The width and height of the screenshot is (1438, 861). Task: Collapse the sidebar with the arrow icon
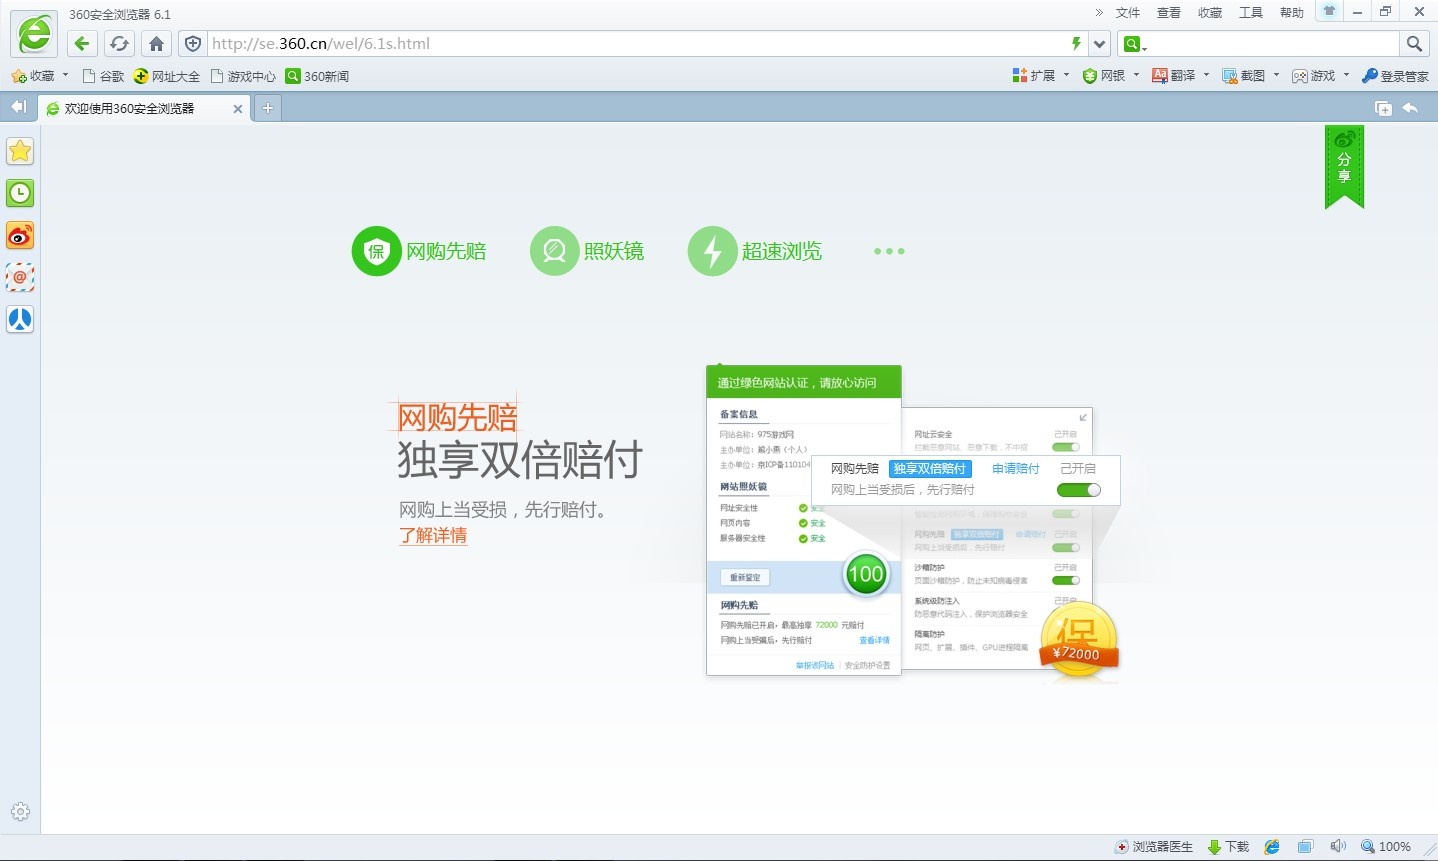(18, 107)
